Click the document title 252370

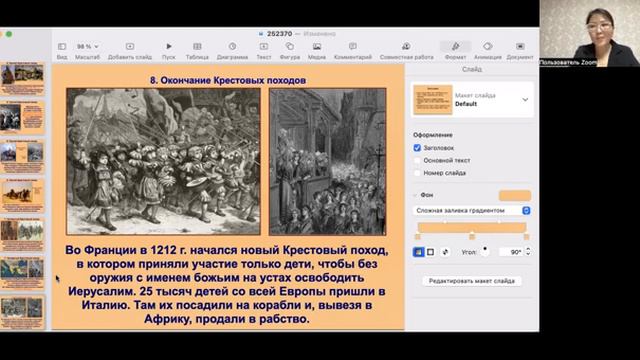tap(280, 34)
